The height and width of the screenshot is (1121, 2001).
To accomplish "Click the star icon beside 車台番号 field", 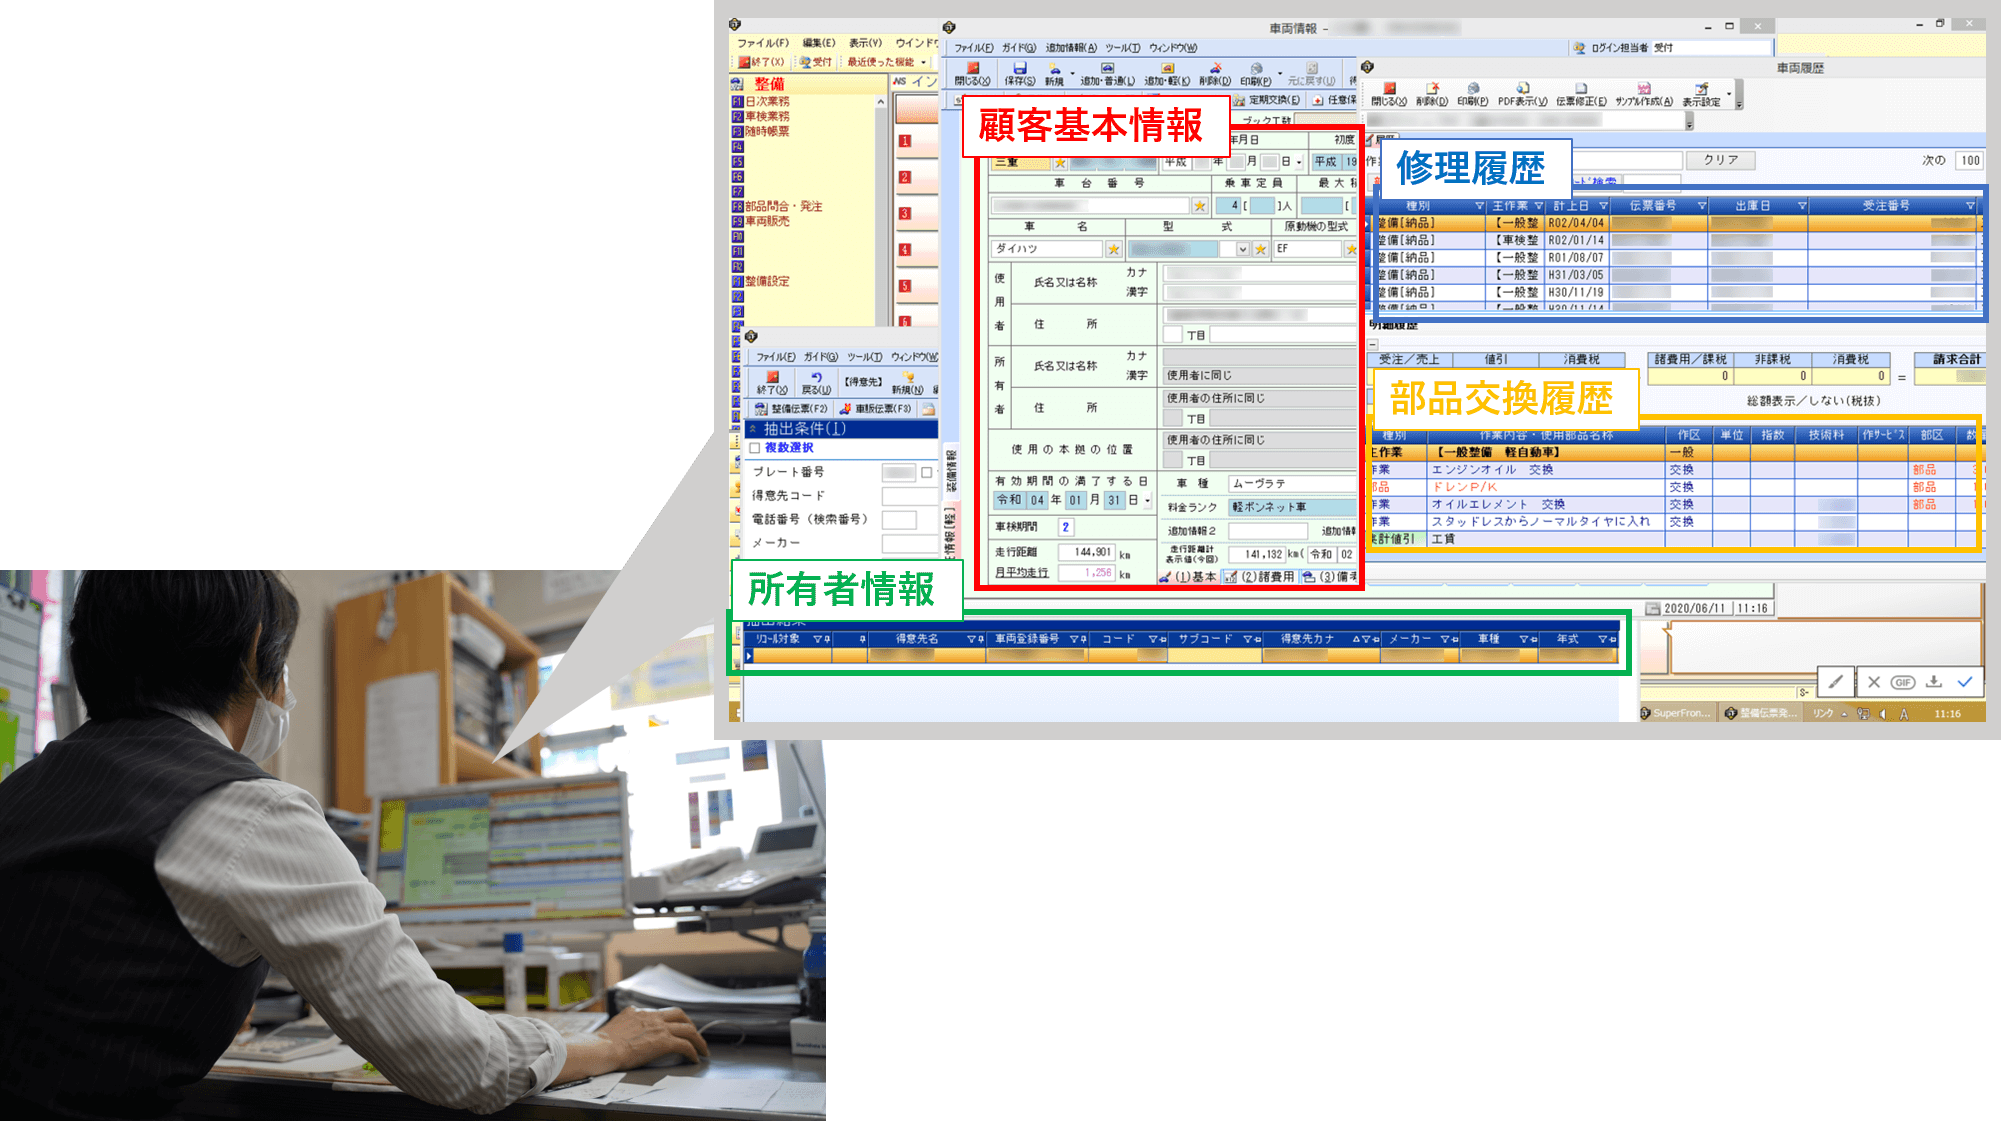I will coord(1199,206).
